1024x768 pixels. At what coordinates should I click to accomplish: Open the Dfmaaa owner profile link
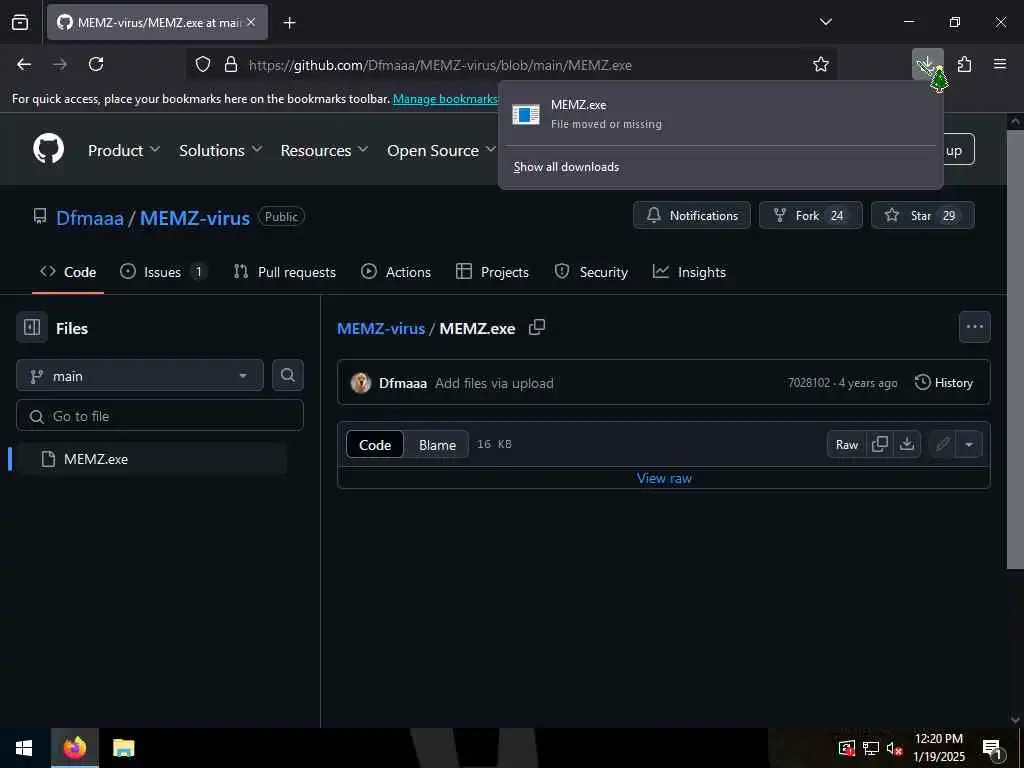tap(89, 218)
